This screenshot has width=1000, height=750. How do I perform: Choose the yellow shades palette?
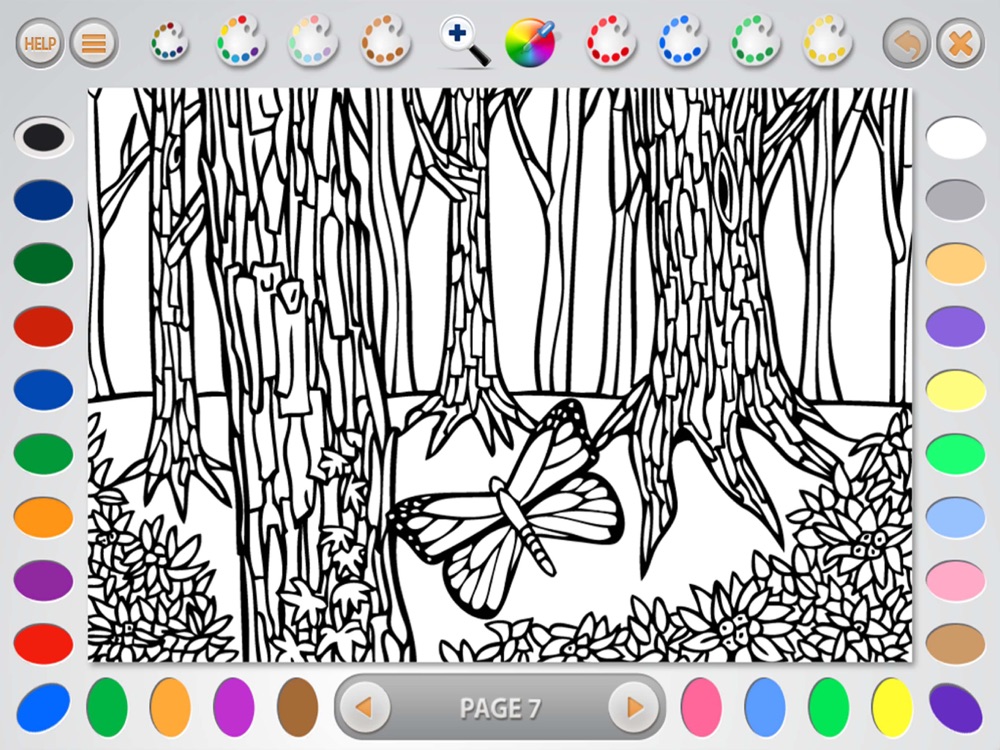point(827,41)
